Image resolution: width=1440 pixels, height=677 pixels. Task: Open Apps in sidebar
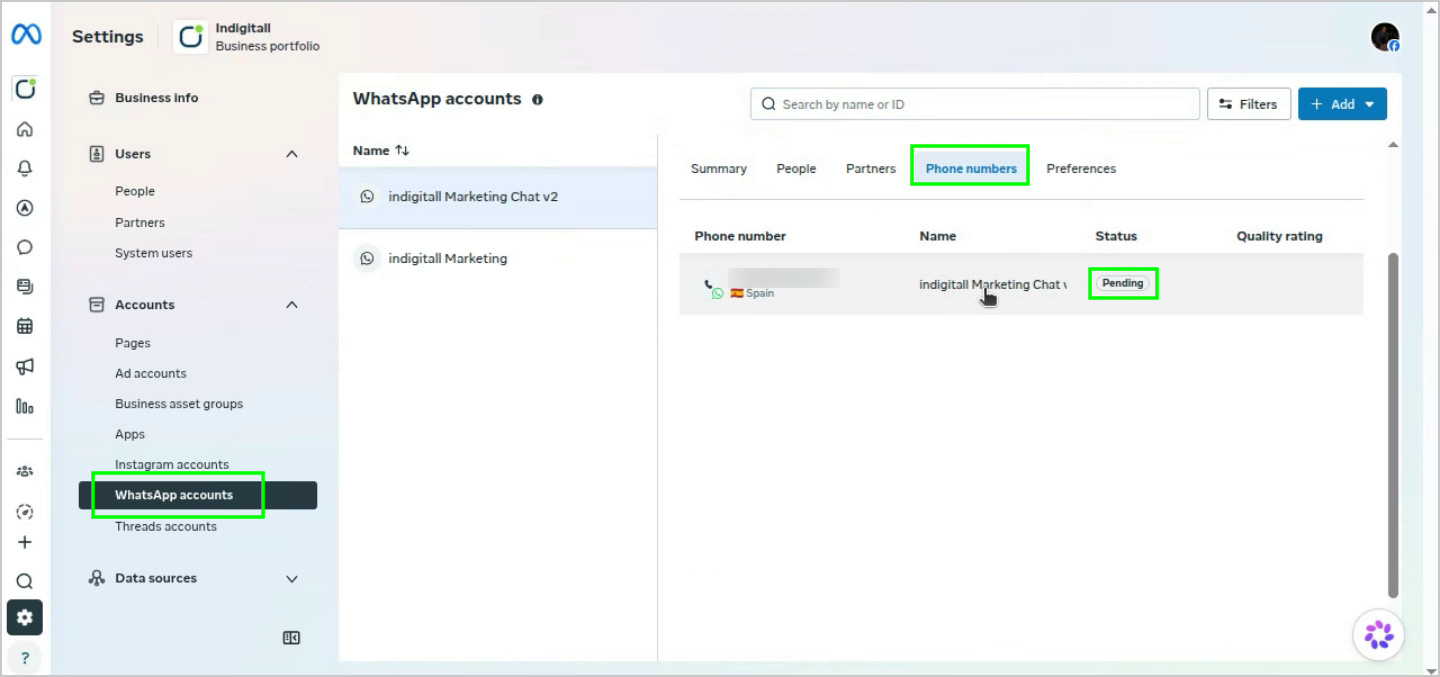[130, 435]
